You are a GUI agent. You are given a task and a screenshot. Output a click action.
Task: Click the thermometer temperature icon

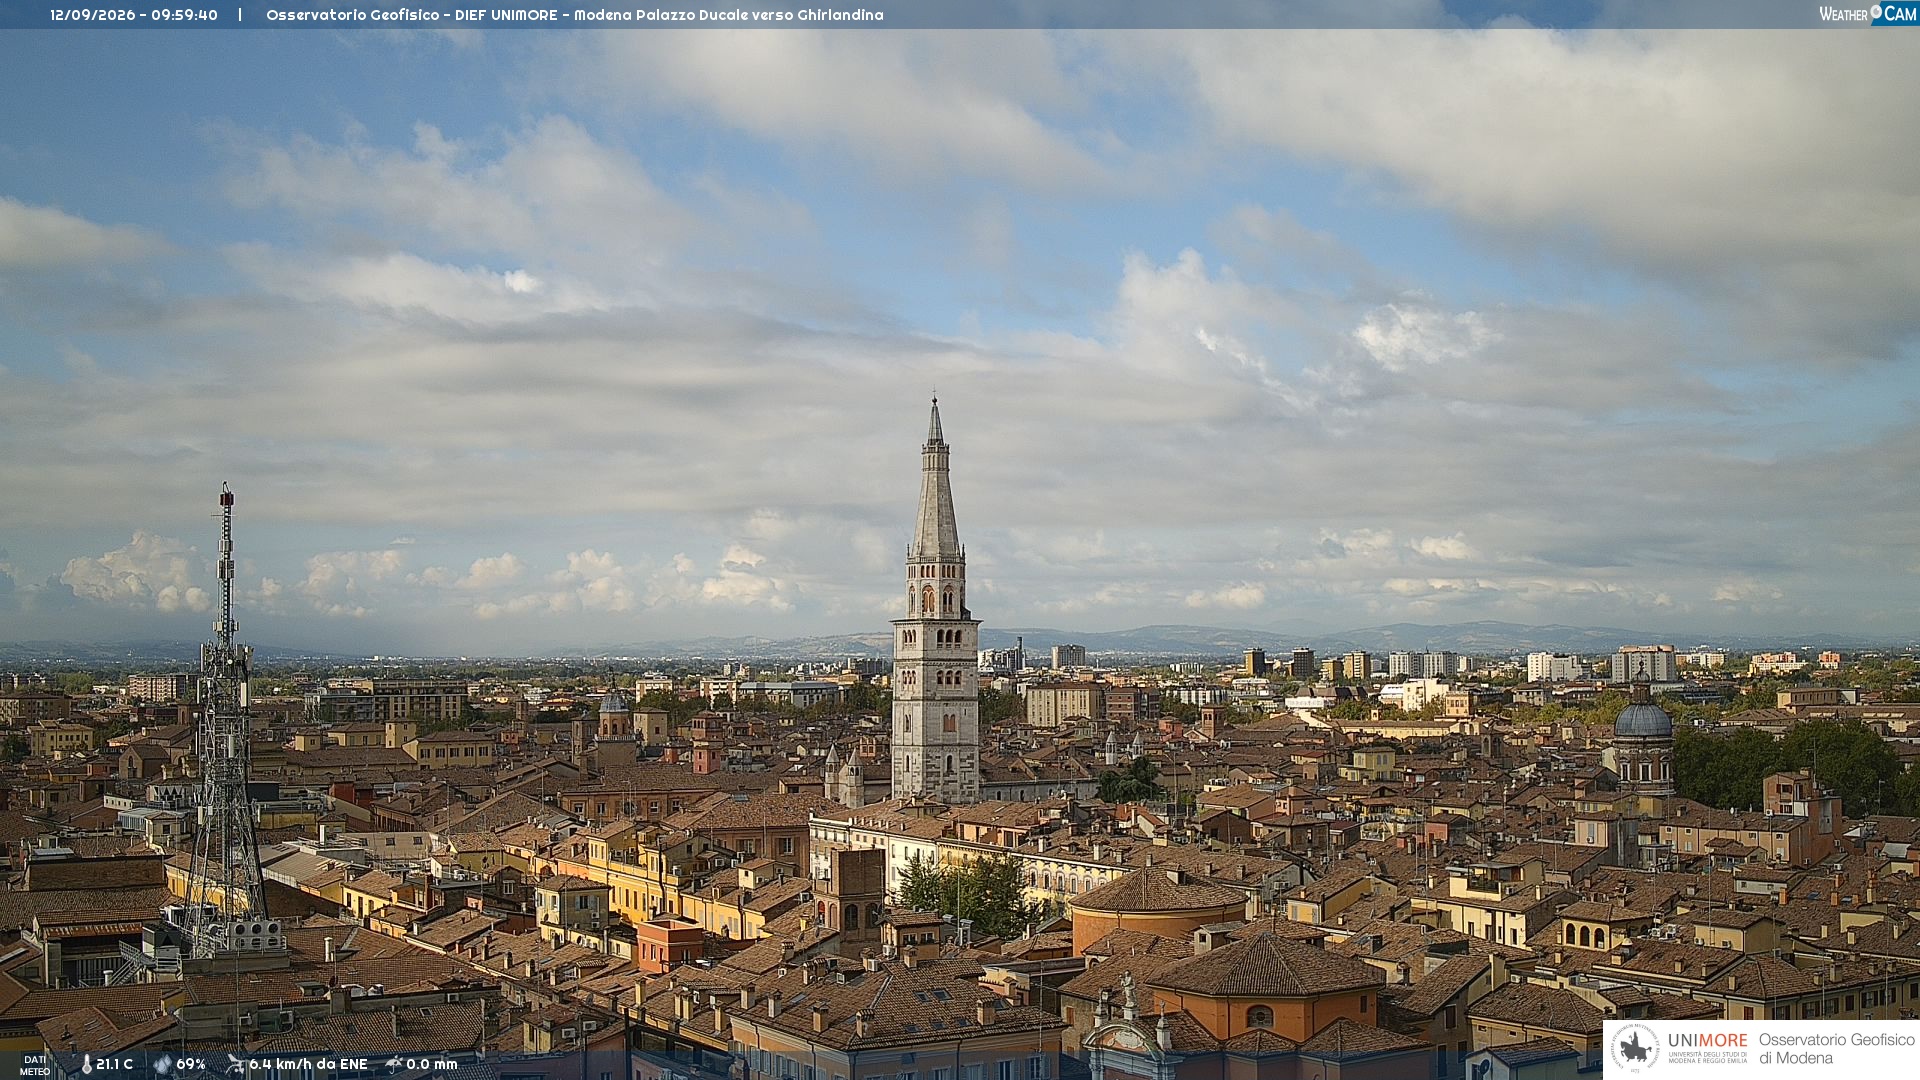[87, 1064]
